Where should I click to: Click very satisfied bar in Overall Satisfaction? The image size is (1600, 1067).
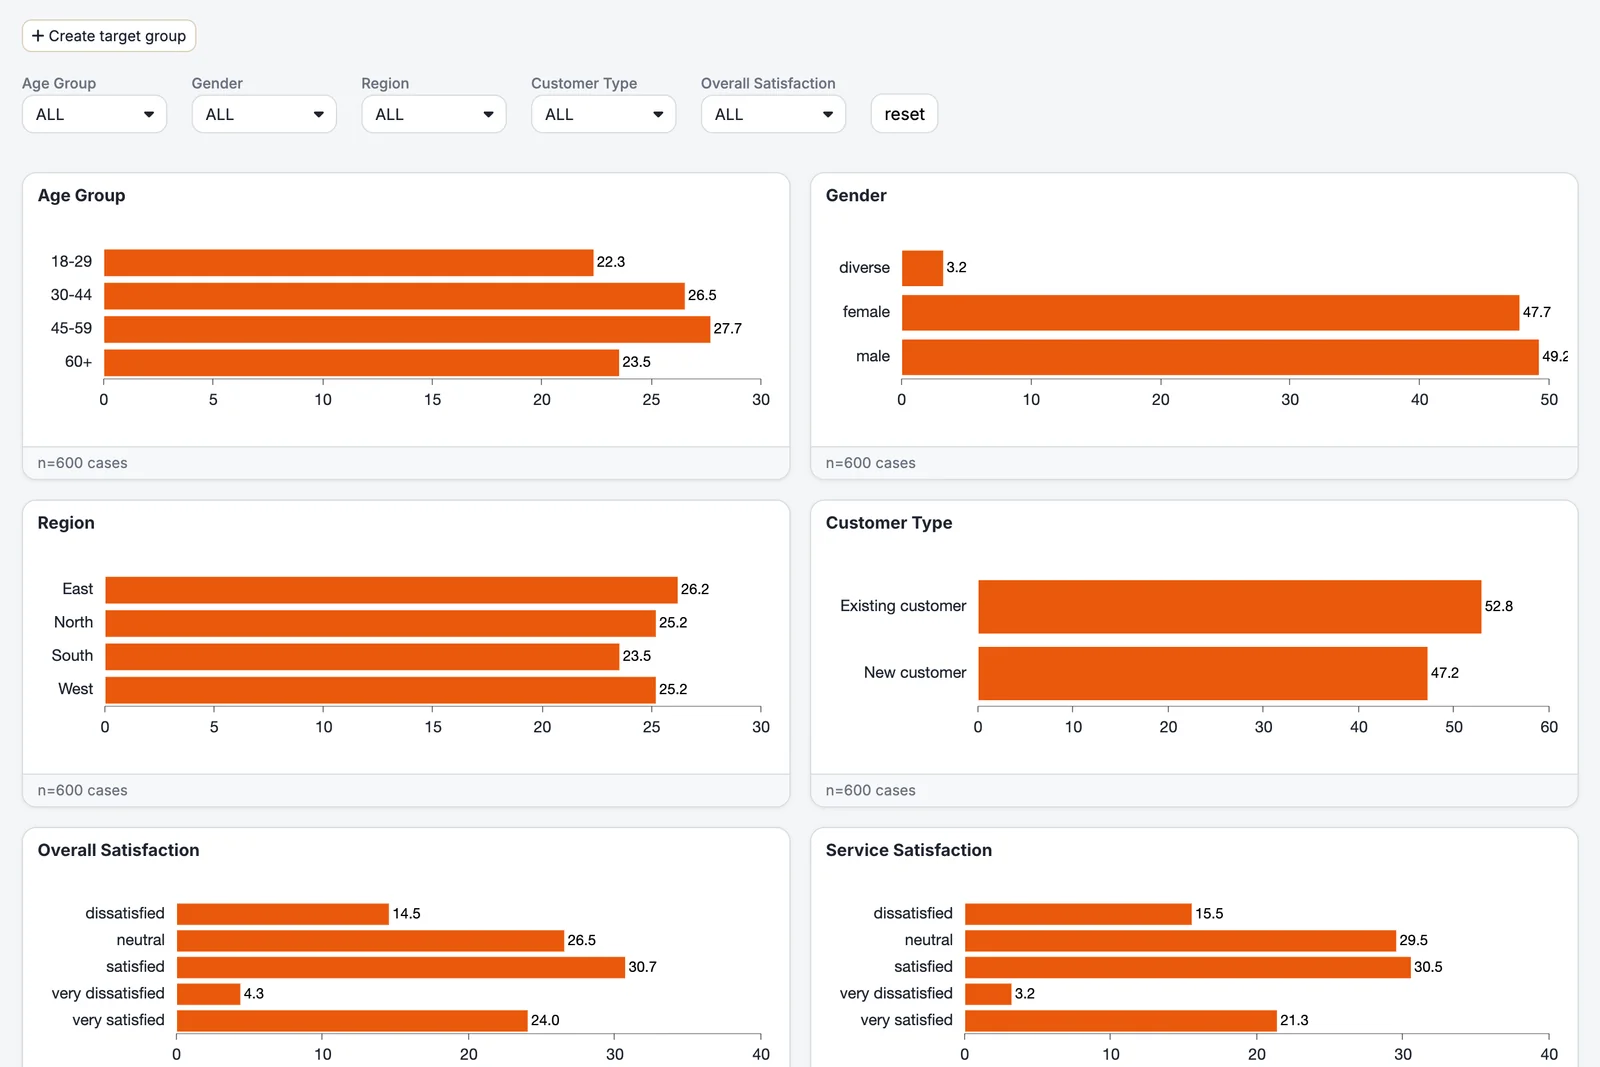pos(352,1021)
